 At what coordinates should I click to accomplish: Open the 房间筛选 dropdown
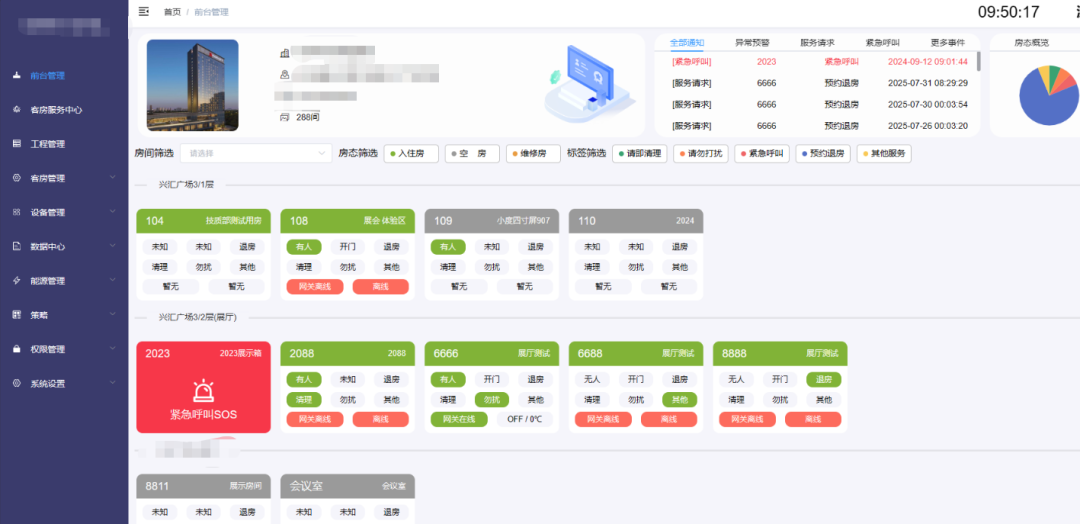(257, 153)
